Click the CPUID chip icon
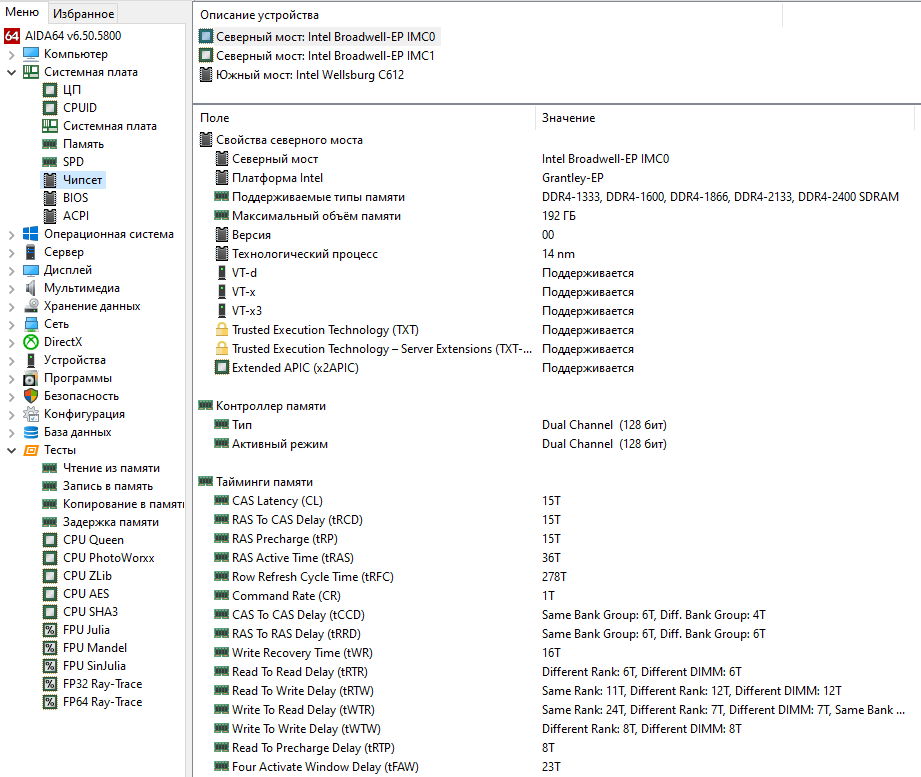Viewport: 921px width, 777px height. click(x=50, y=108)
